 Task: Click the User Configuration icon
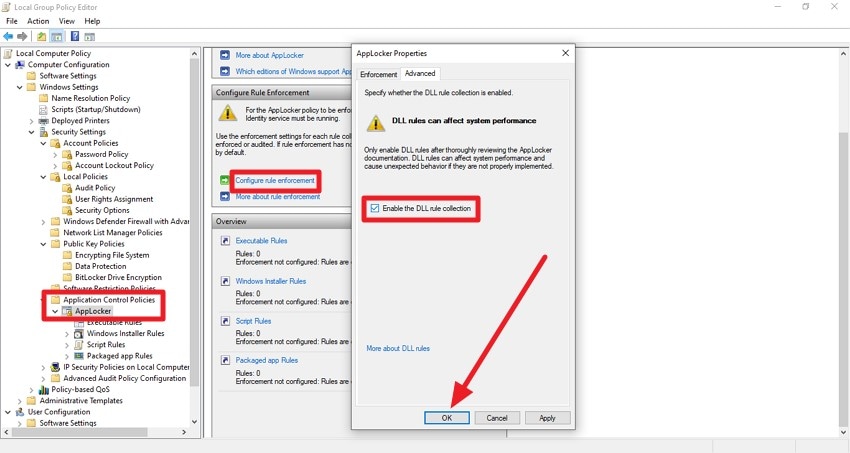(x=20, y=412)
